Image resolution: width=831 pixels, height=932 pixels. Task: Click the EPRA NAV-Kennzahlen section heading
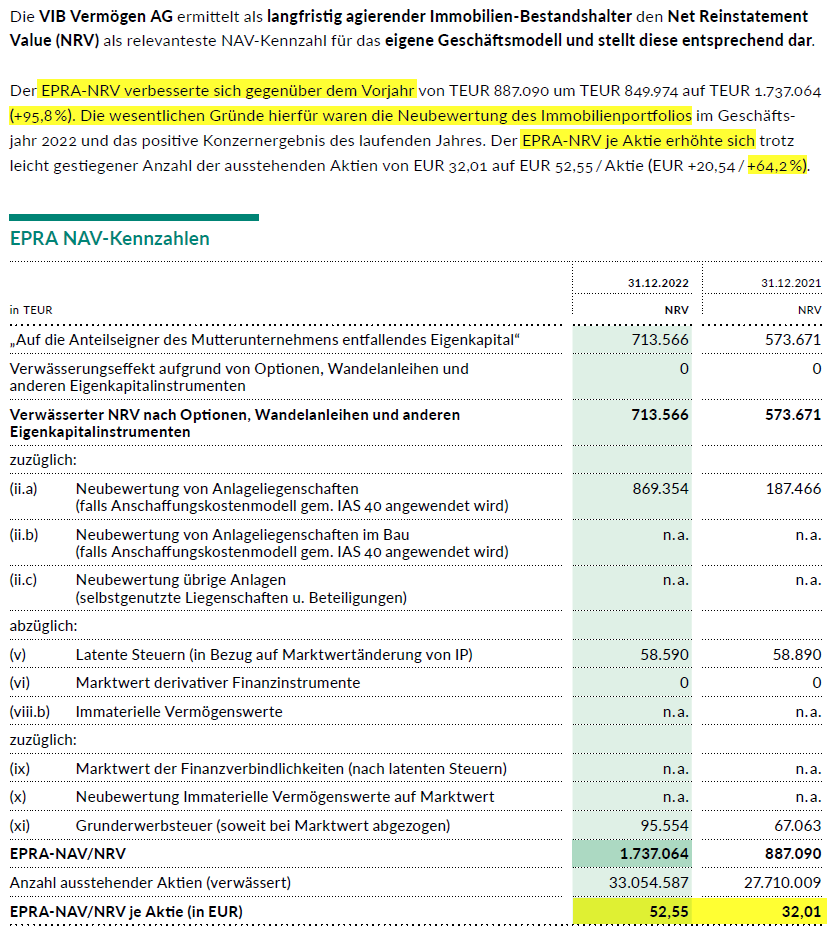109,238
